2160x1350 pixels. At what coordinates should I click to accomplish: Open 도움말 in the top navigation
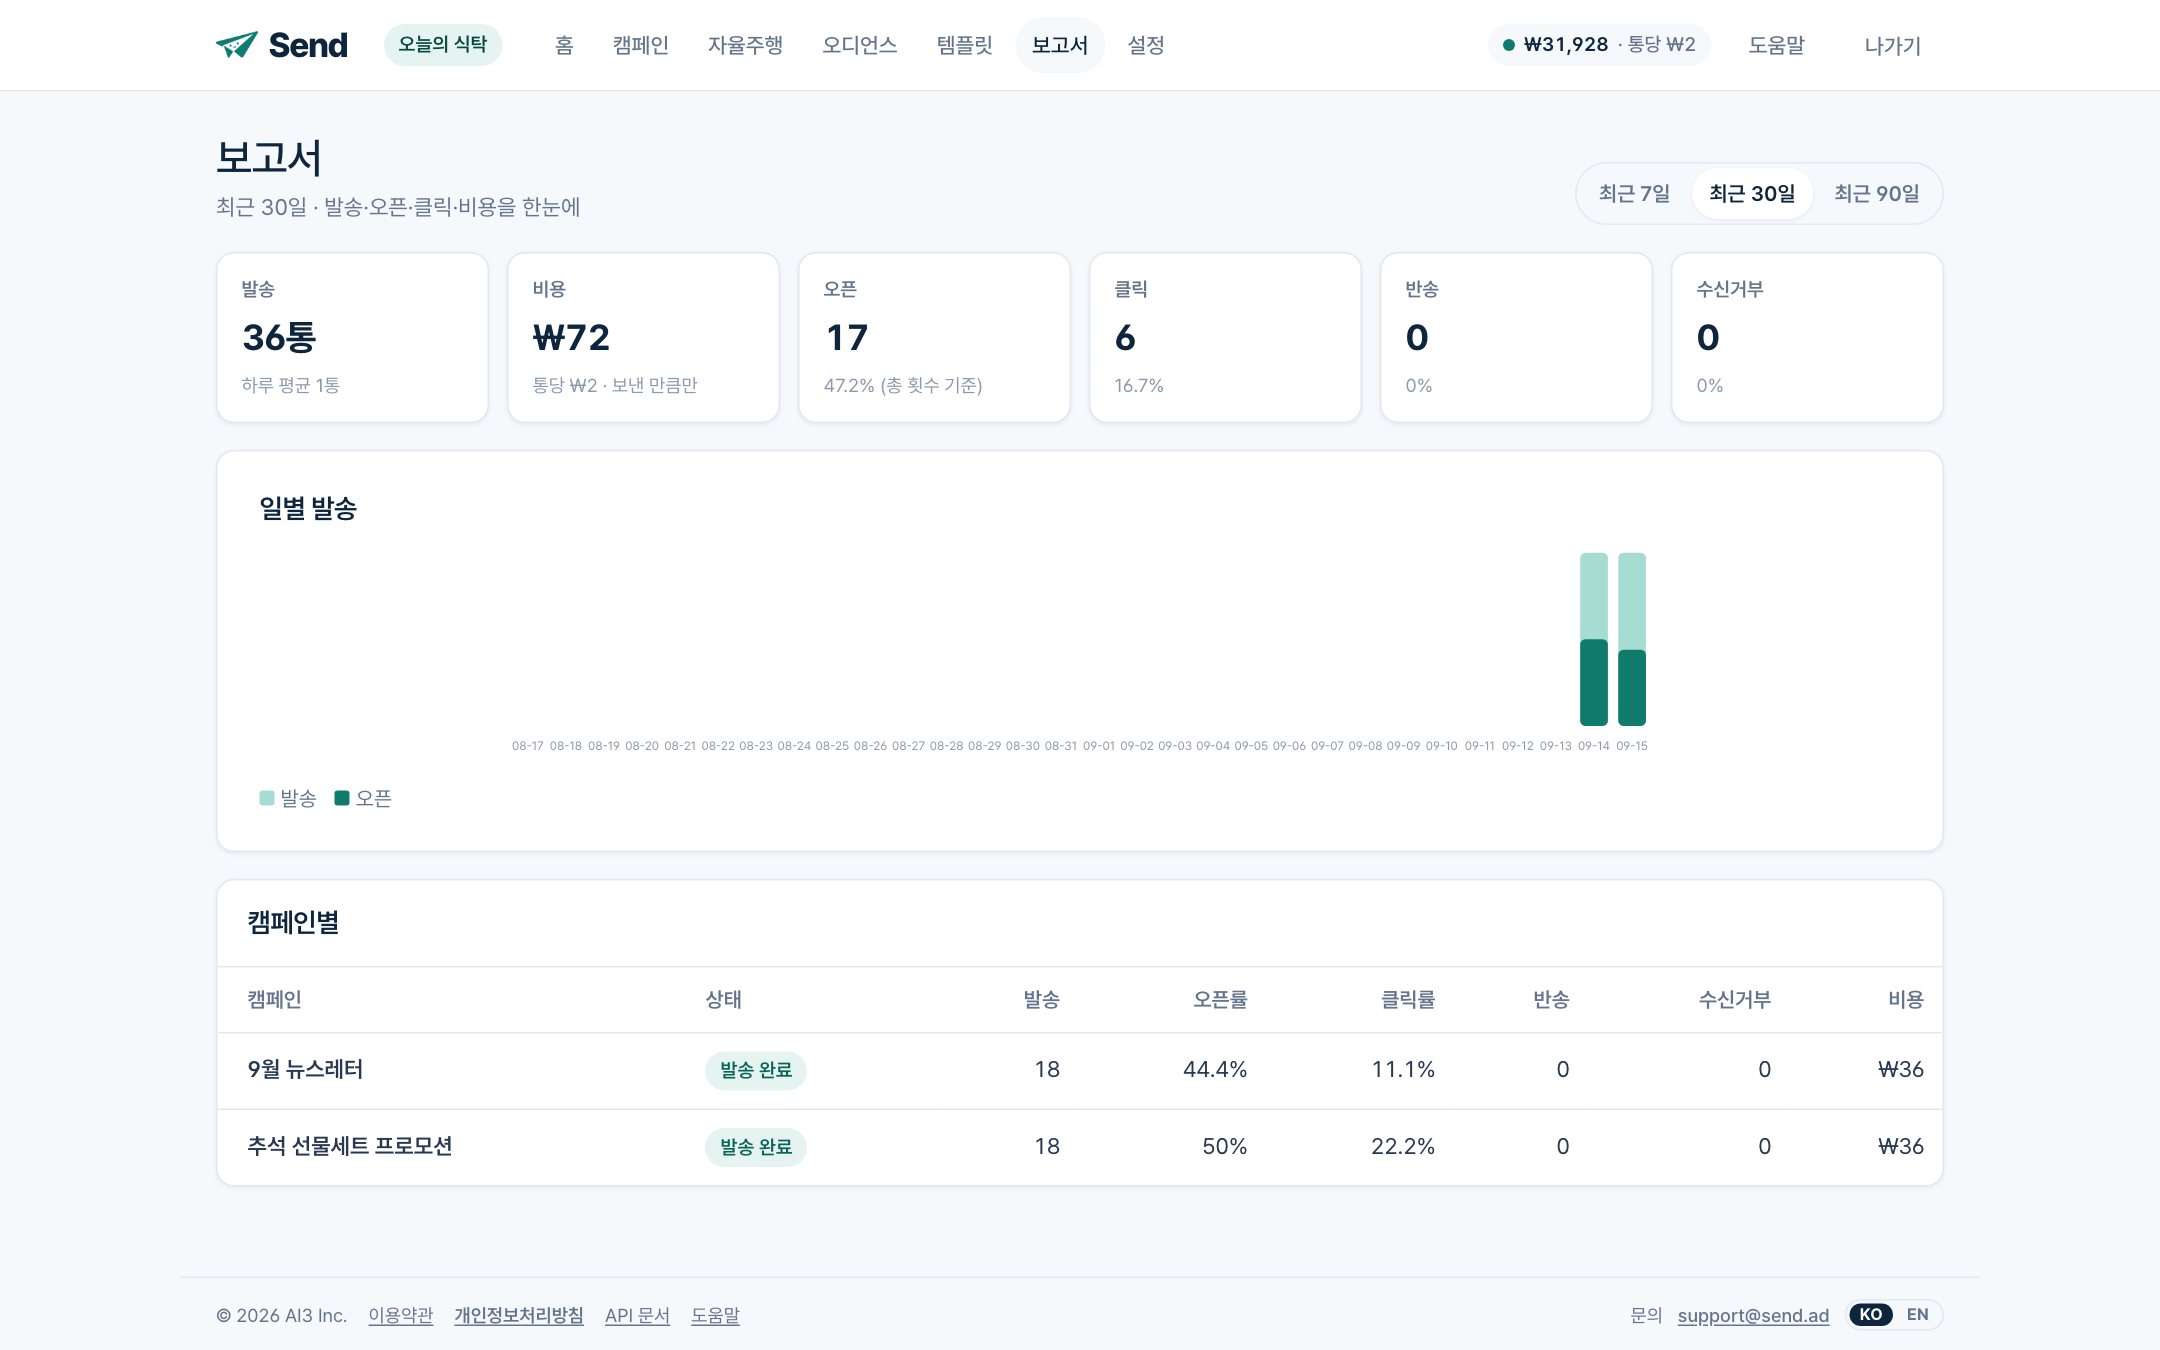click(1776, 45)
